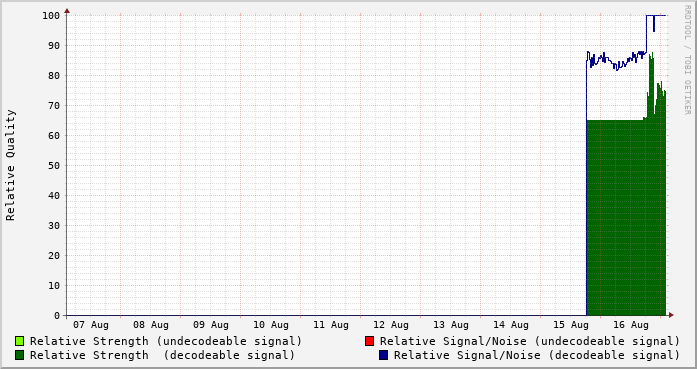Click the Relative Quality axis title
Image resolution: width=697 pixels, height=369 pixels.
click(11, 165)
